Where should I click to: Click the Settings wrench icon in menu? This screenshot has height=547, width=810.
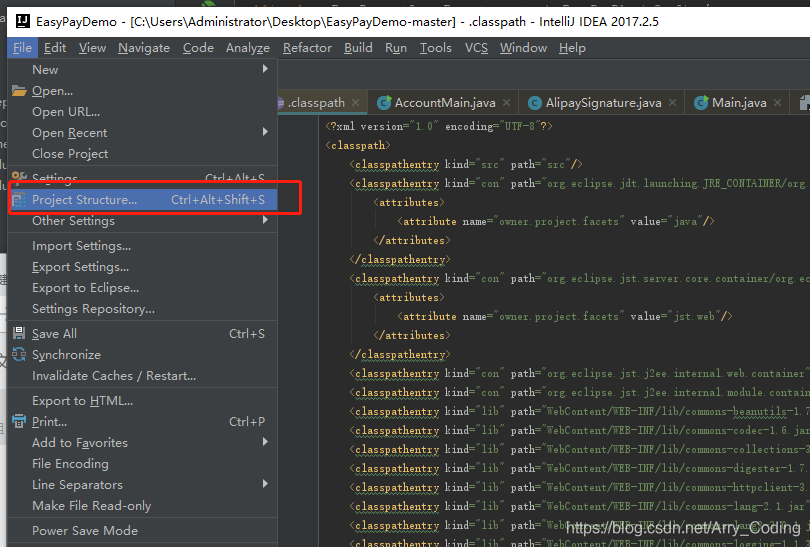point(19,177)
